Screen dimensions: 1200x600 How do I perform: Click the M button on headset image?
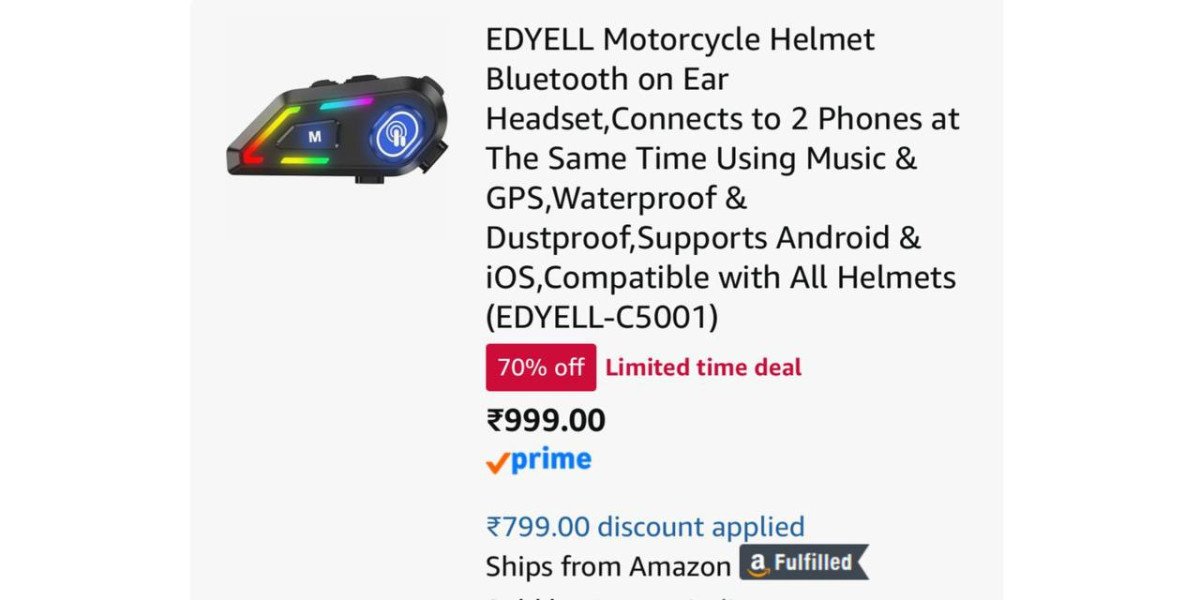pos(315,136)
